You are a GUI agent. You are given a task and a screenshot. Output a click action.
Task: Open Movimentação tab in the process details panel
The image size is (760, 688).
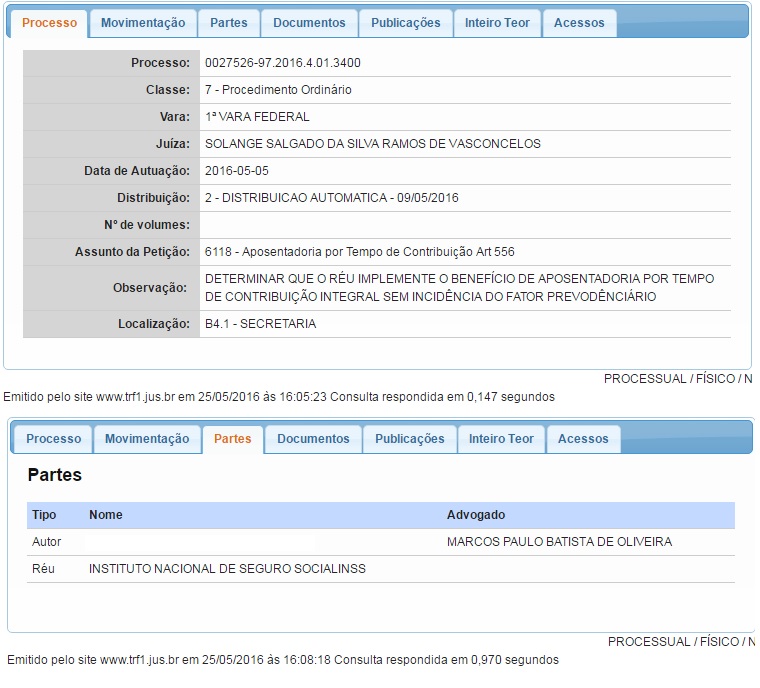(x=143, y=23)
